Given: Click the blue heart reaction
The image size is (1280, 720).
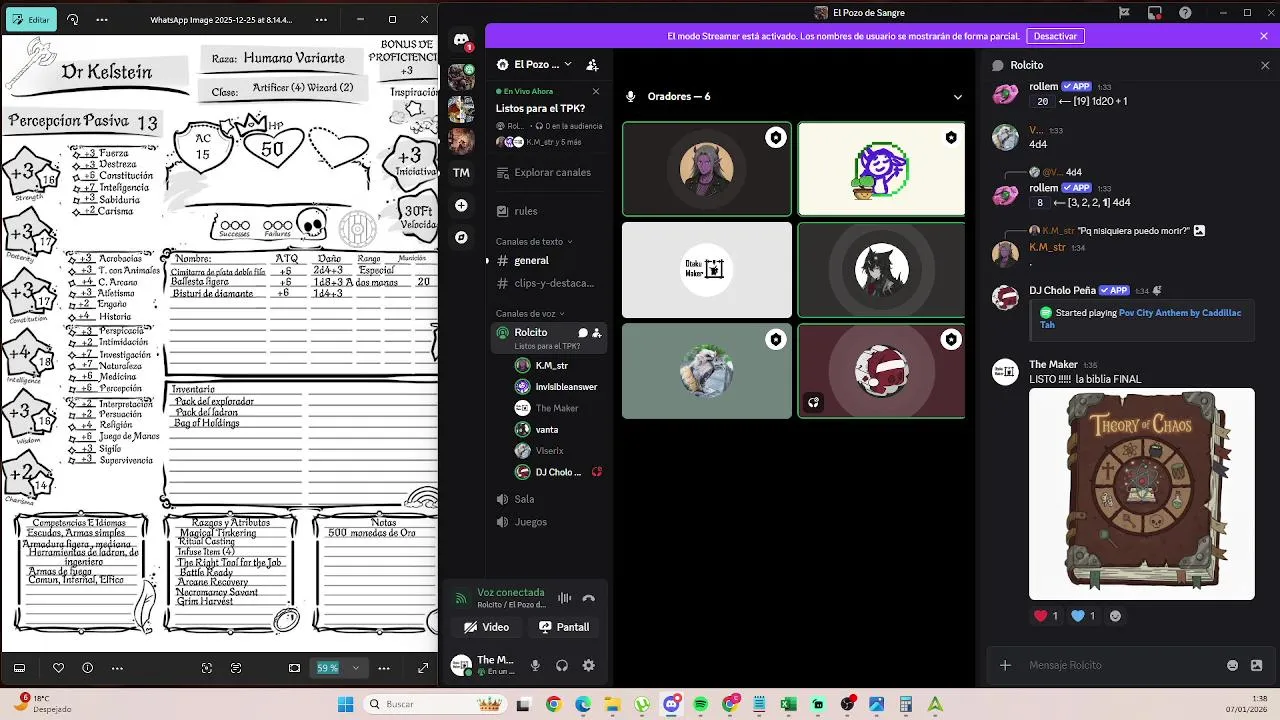Looking at the screenshot, I should pos(1083,616).
